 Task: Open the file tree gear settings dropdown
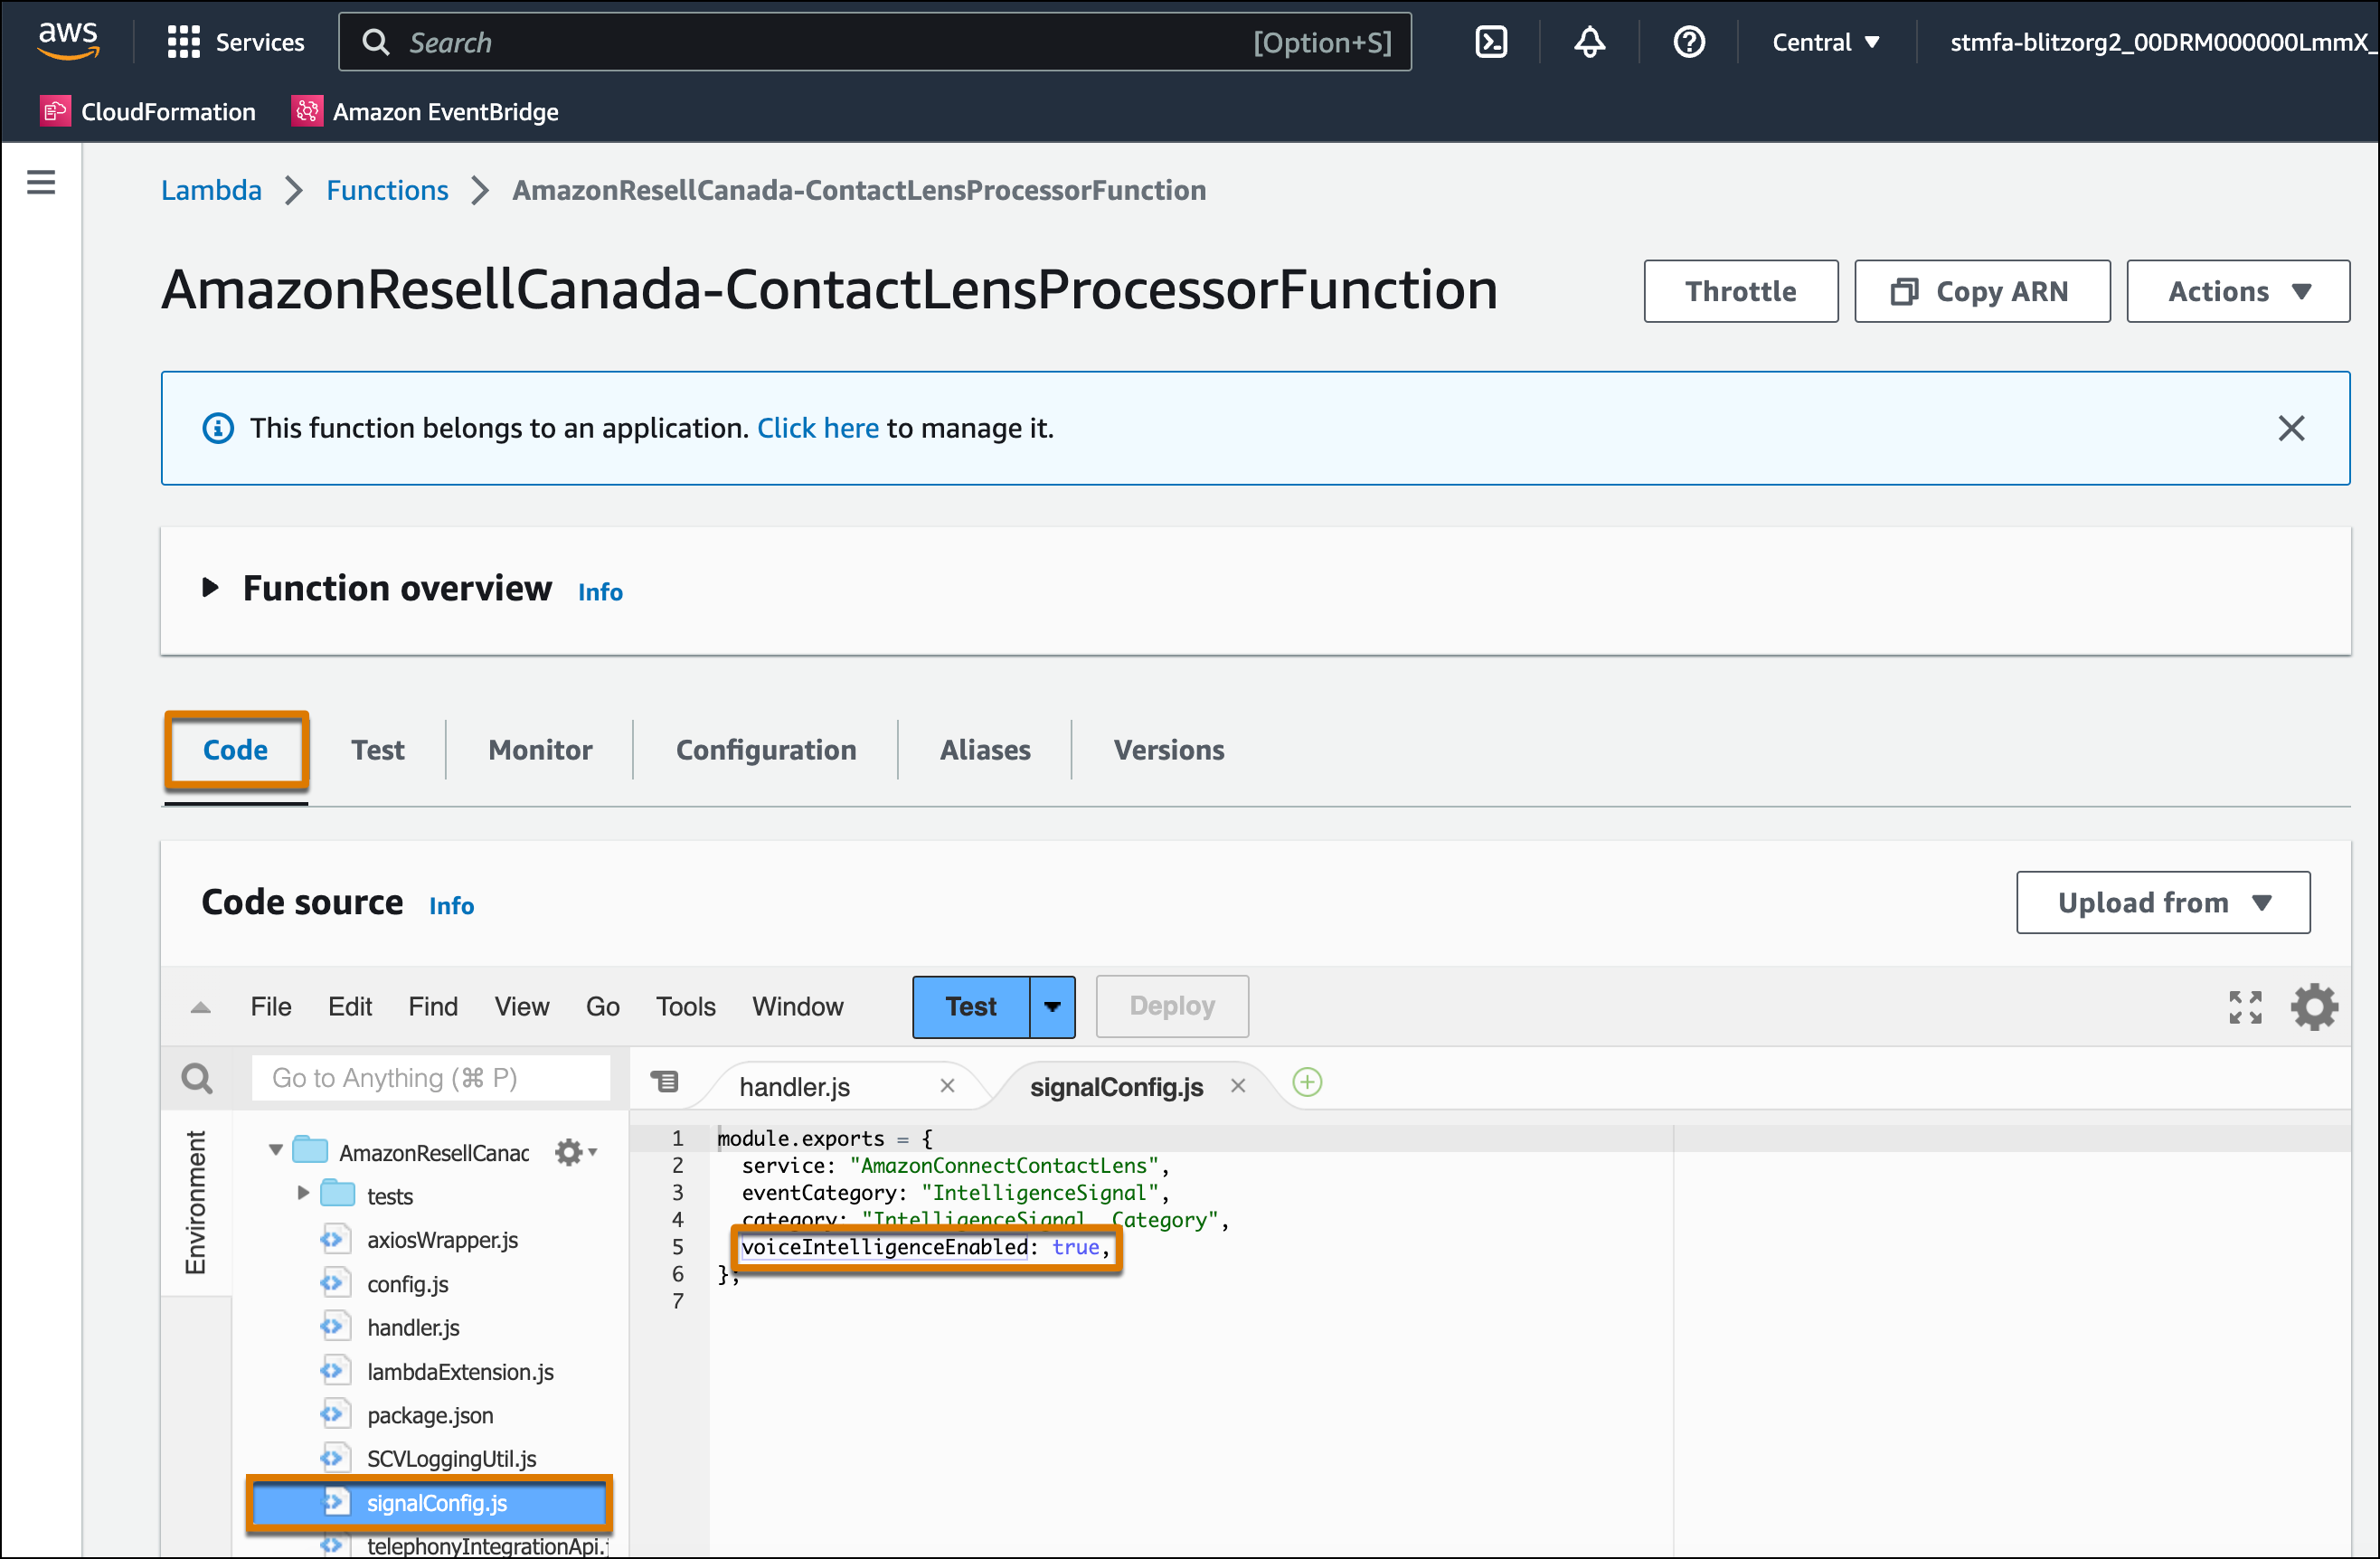576,1152
